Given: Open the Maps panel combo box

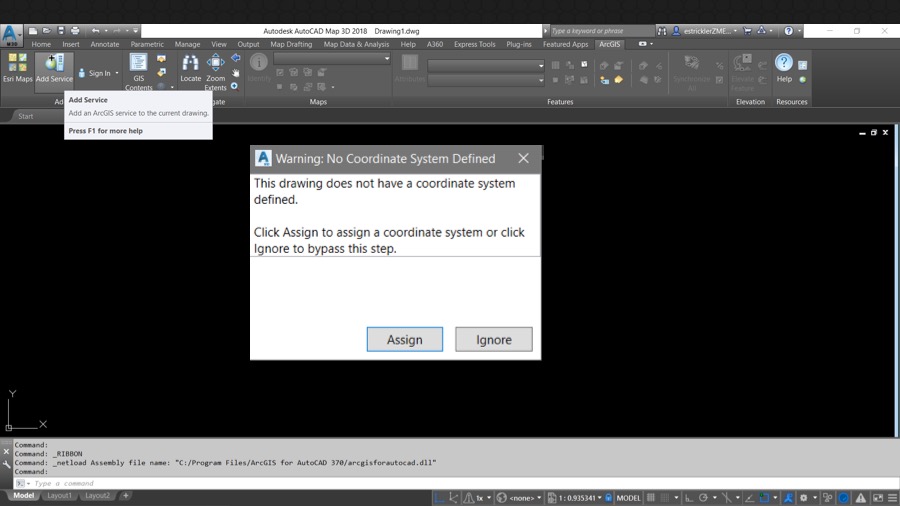Looking at the screenshot, I should [x=332, y=59].
